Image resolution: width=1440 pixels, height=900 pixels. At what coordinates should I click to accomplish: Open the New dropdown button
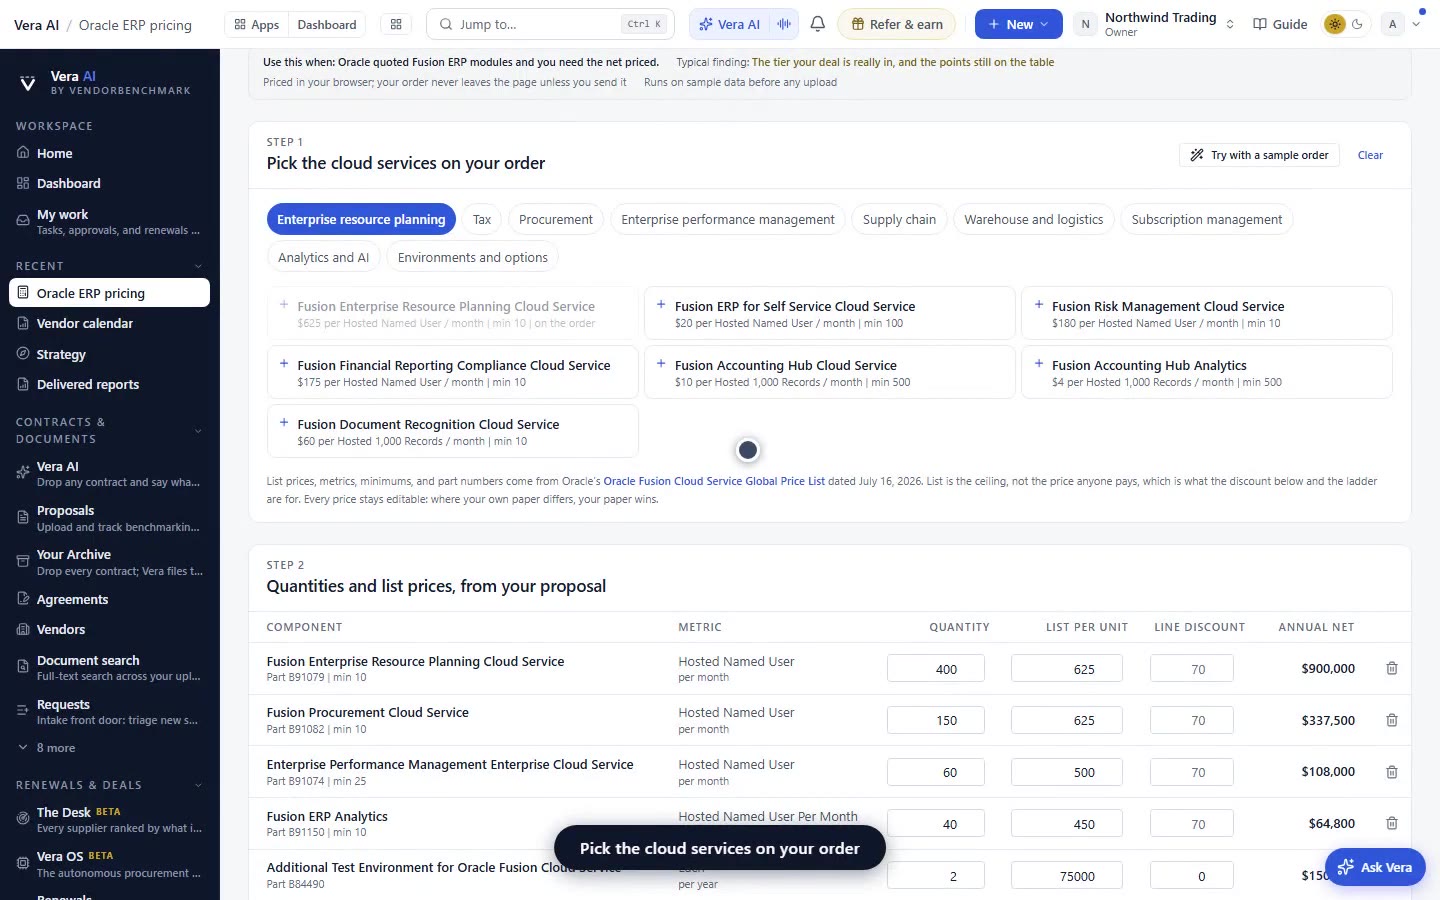1018,24
